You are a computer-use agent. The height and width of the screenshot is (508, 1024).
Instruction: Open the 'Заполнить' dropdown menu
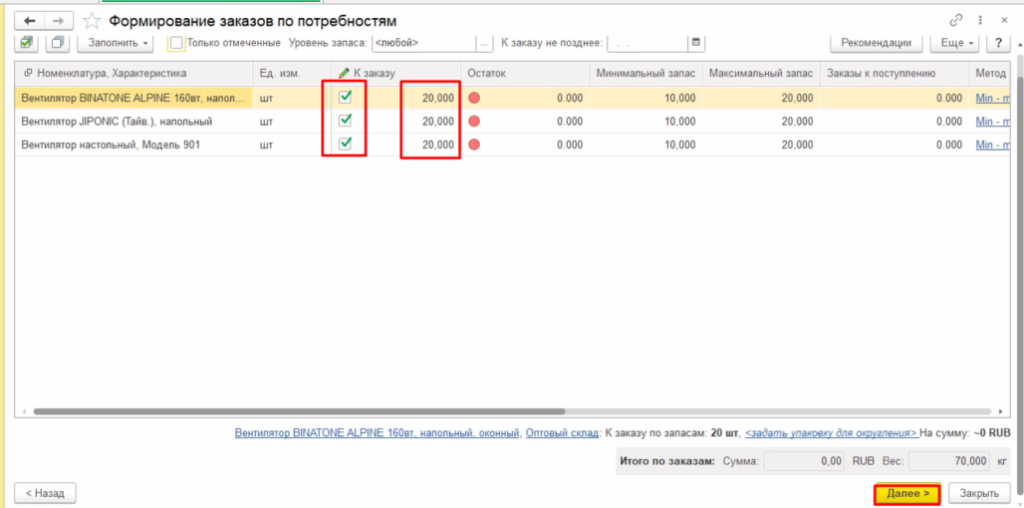pyautogui.click(x=118, y=43)
